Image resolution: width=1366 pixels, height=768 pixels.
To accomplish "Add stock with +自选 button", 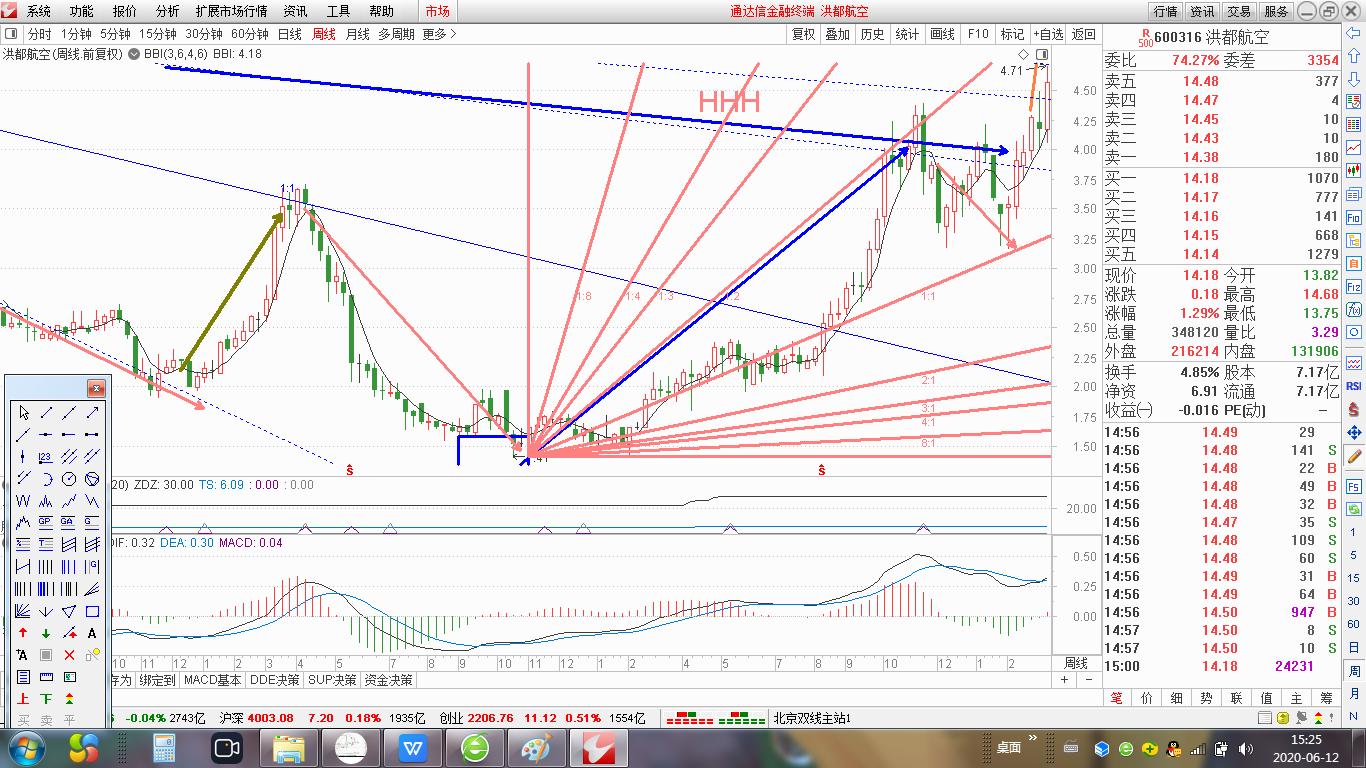I will tap(1049, 34).
